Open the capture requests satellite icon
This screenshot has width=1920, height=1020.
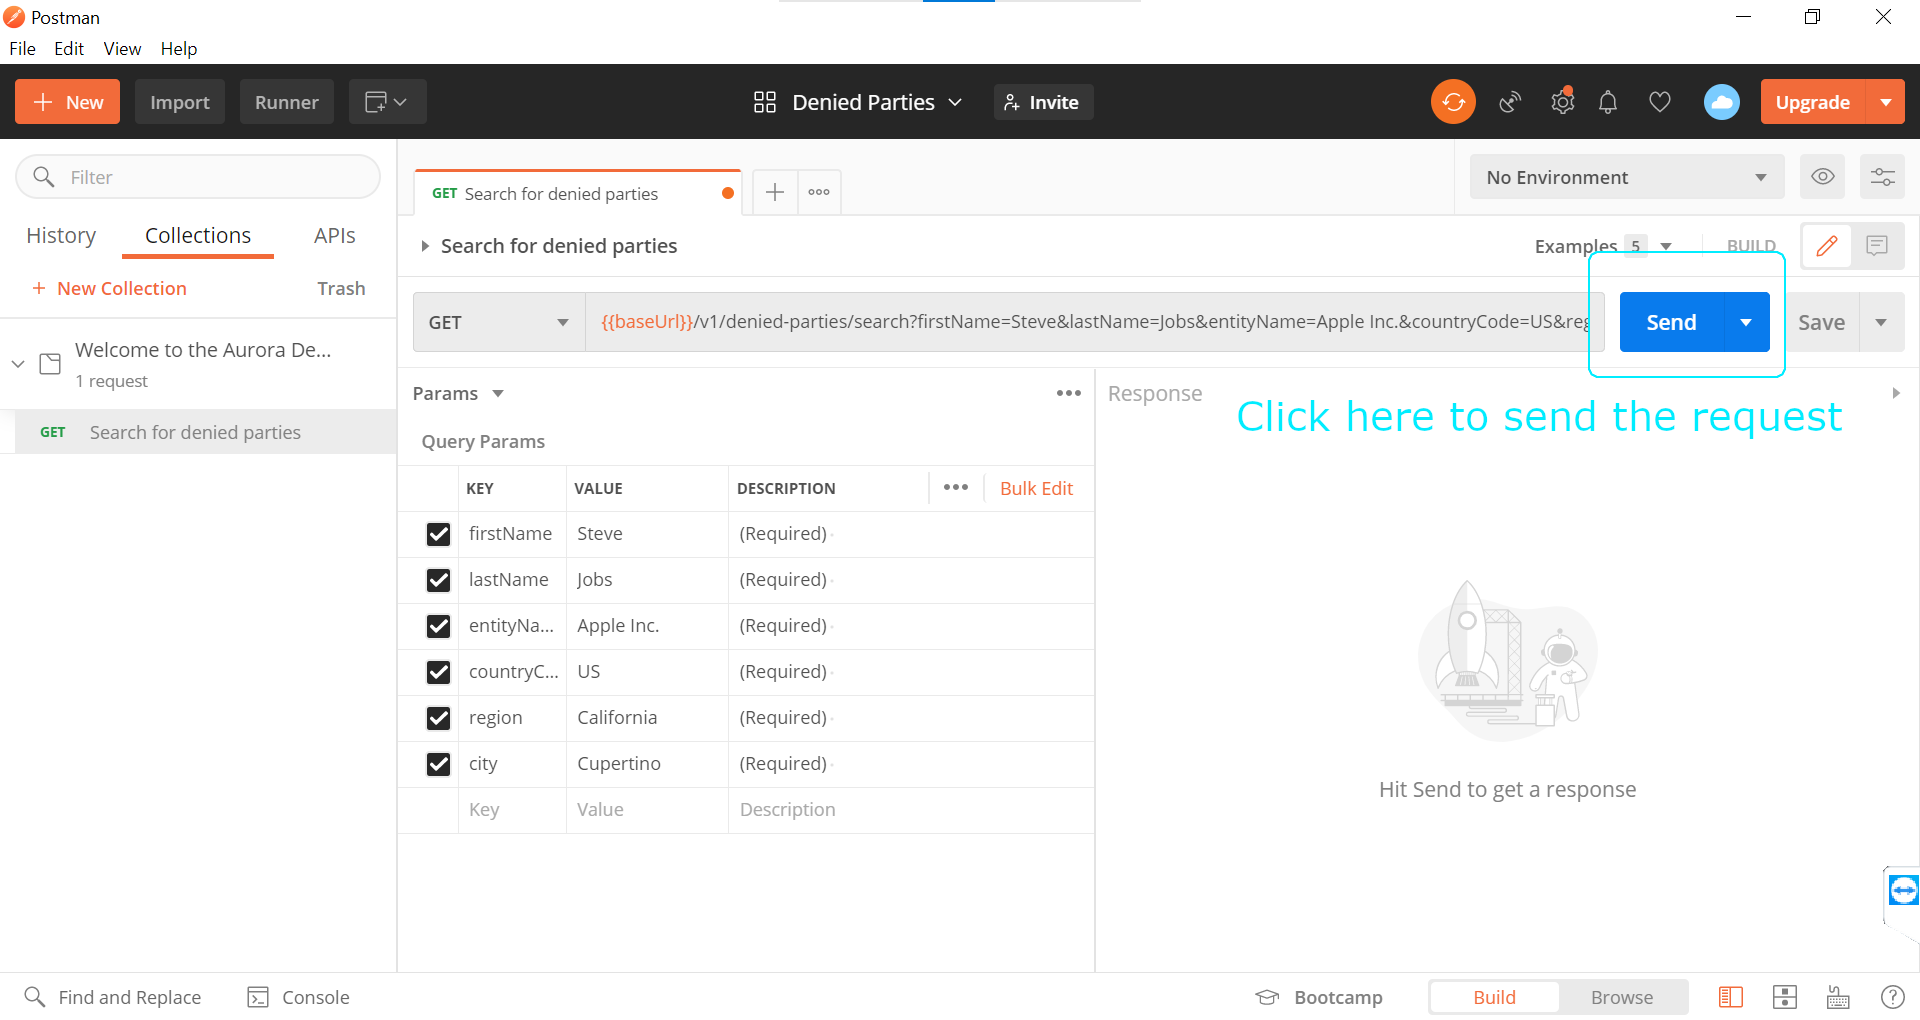point(1510,102)
